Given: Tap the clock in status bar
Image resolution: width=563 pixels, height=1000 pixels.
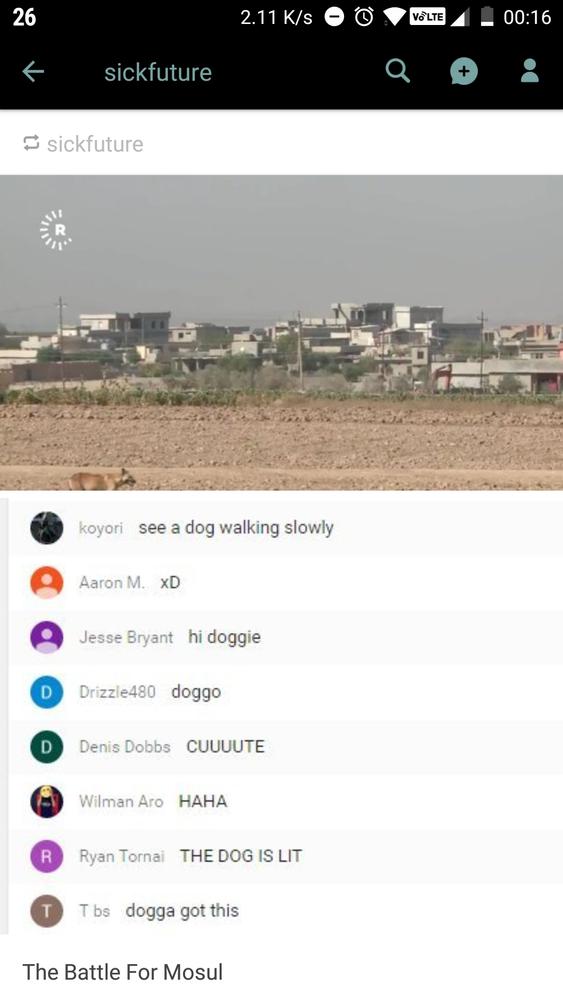Looking at the screenshot, I should (527, 17).
